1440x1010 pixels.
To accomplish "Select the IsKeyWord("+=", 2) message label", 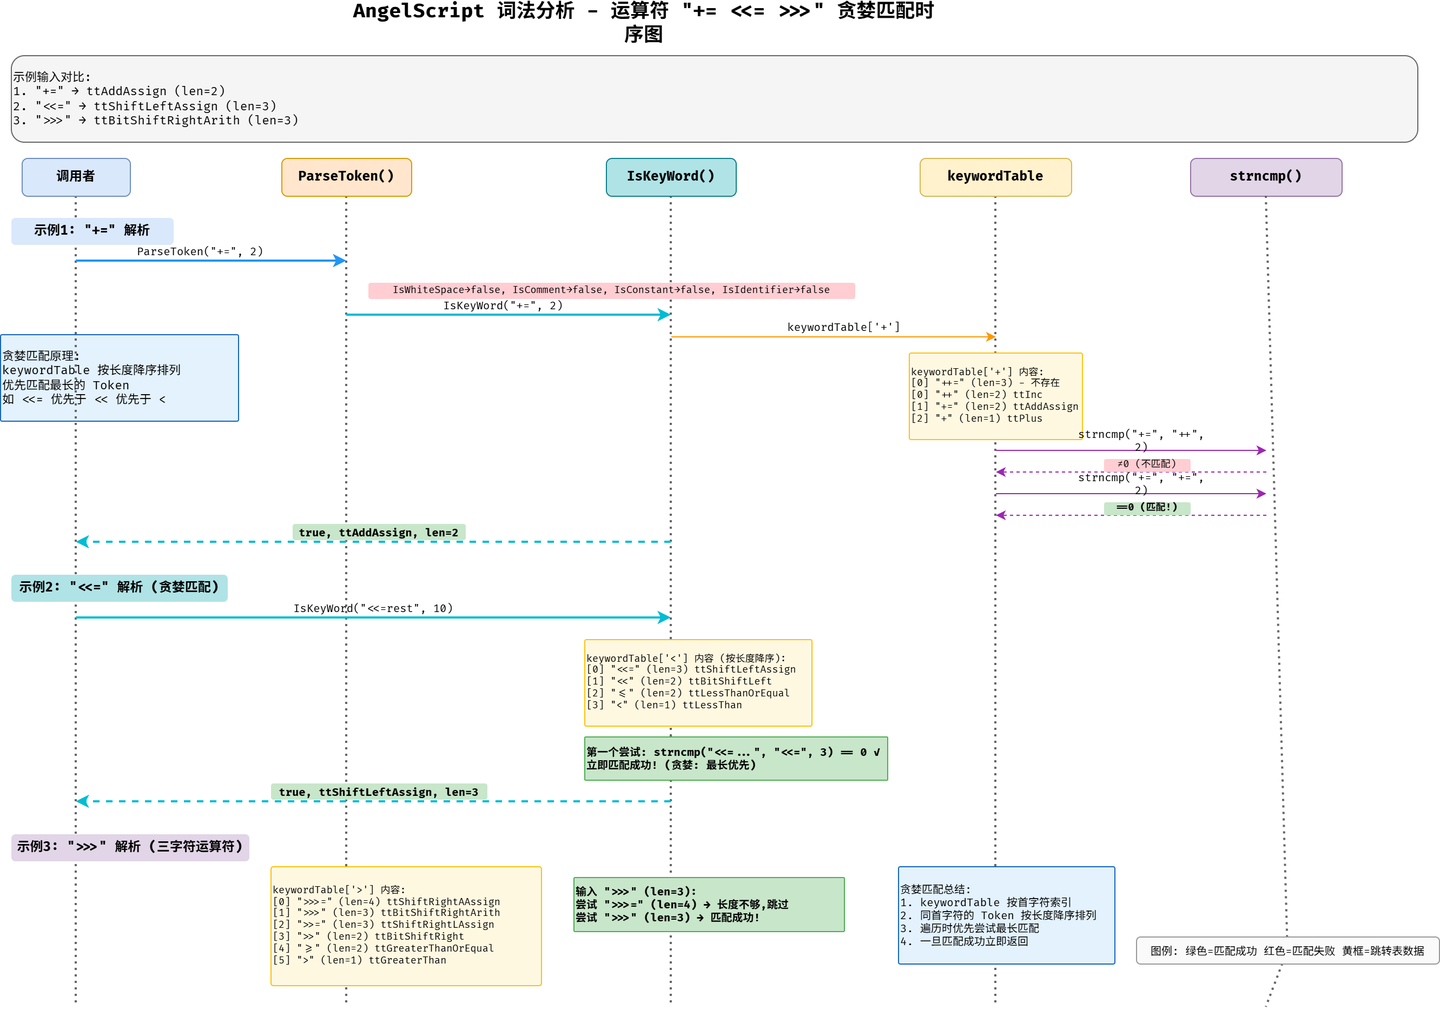I will [503, 306].
